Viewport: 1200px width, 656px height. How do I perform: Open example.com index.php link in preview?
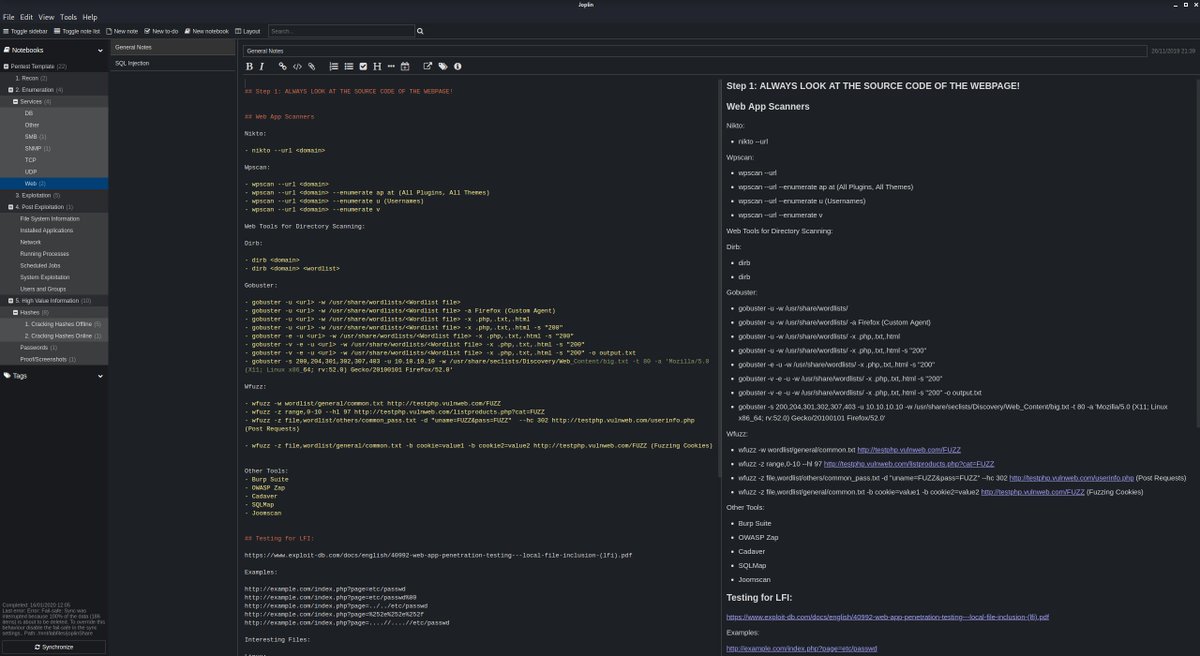pos(802,648)
